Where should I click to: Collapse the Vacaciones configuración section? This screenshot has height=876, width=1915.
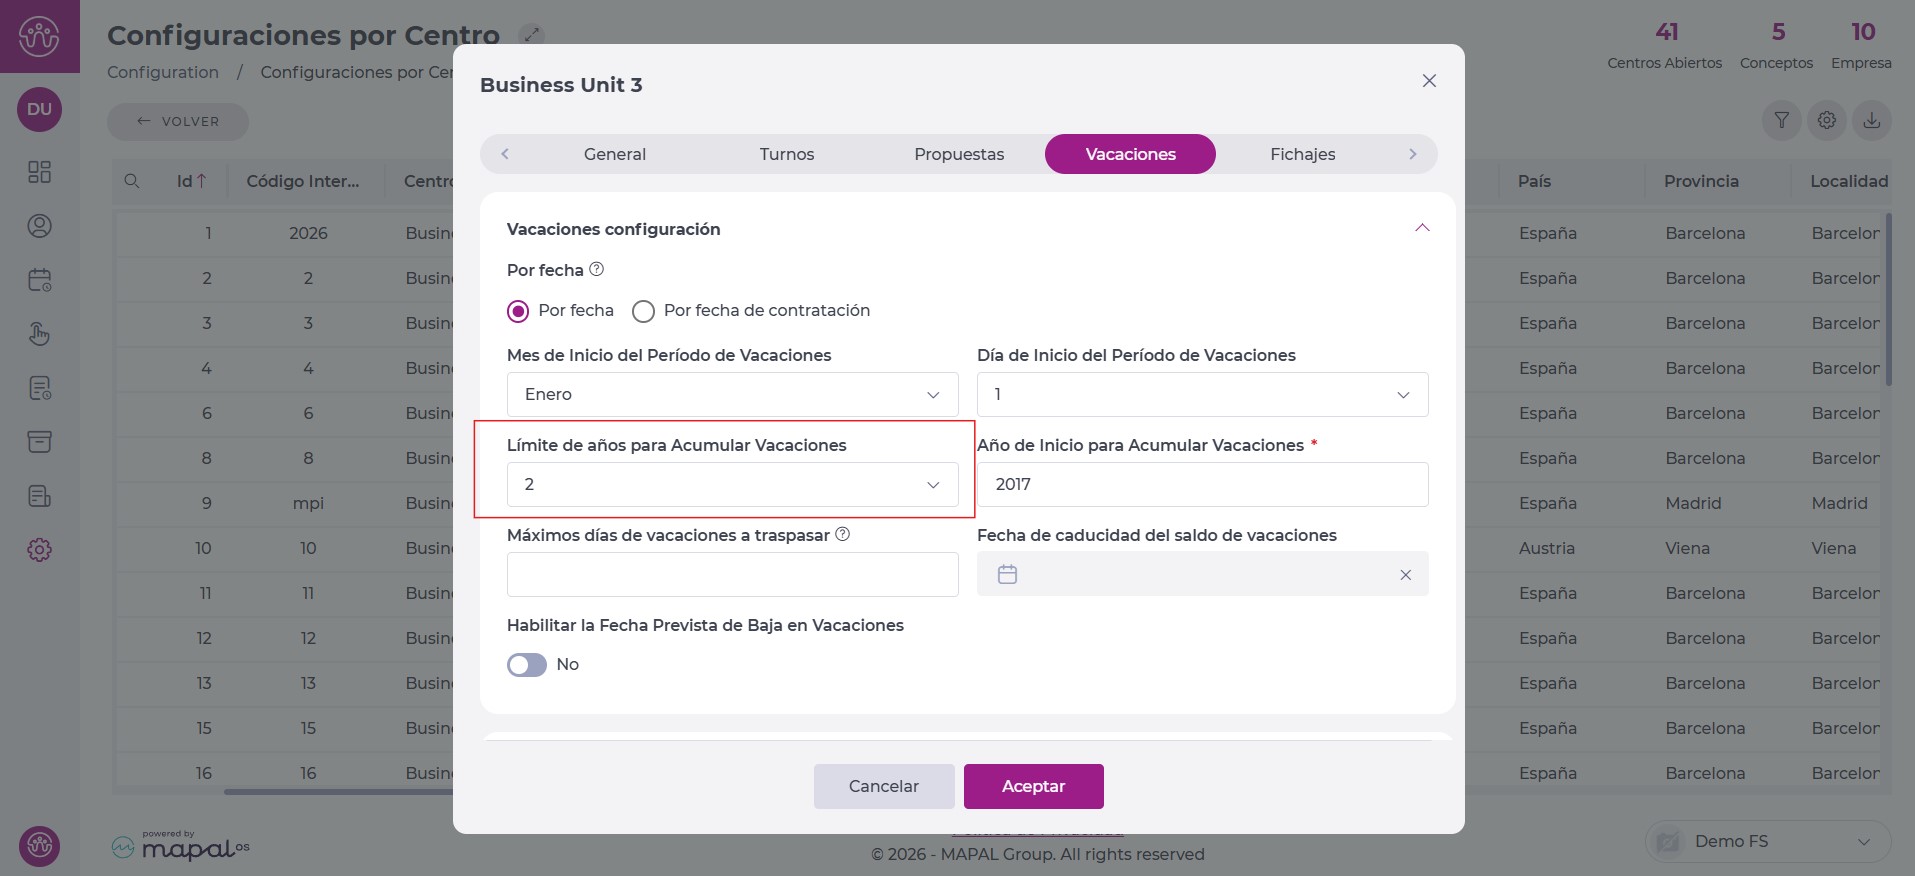pos(1422,228)
